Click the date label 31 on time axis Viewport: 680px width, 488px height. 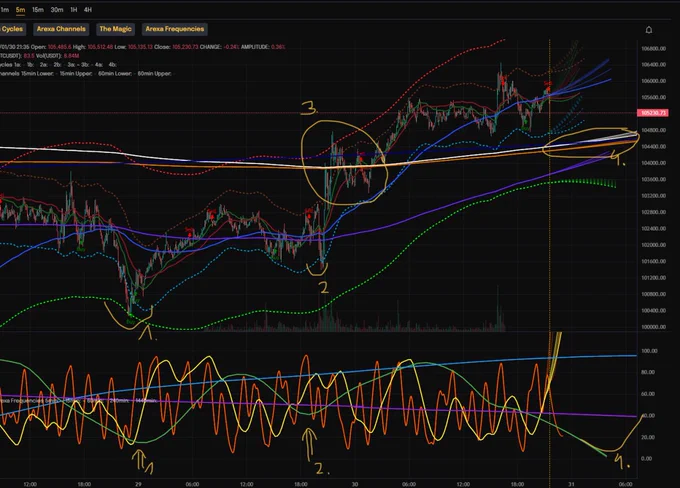click(572, 484)
